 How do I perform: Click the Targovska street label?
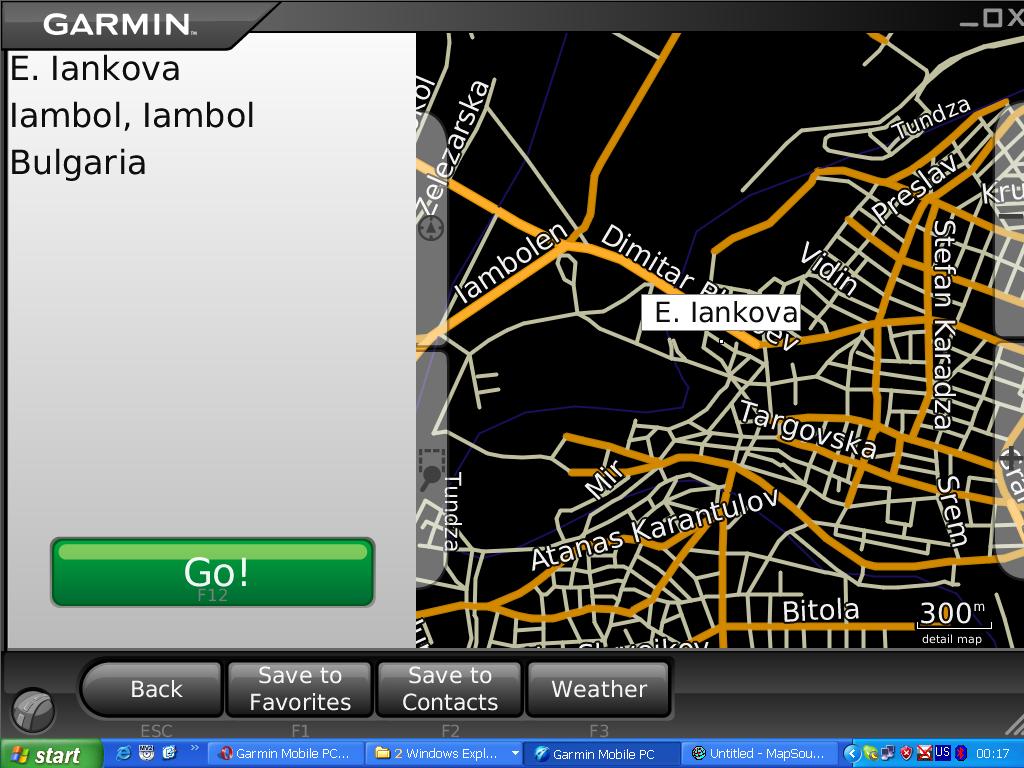click(807, 430)
